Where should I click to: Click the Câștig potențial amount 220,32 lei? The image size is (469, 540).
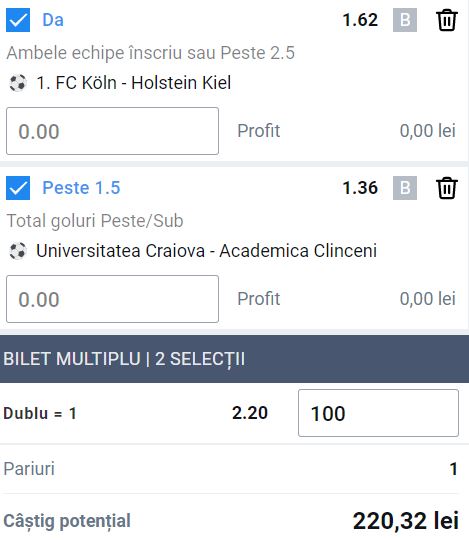tap(406, 521)
